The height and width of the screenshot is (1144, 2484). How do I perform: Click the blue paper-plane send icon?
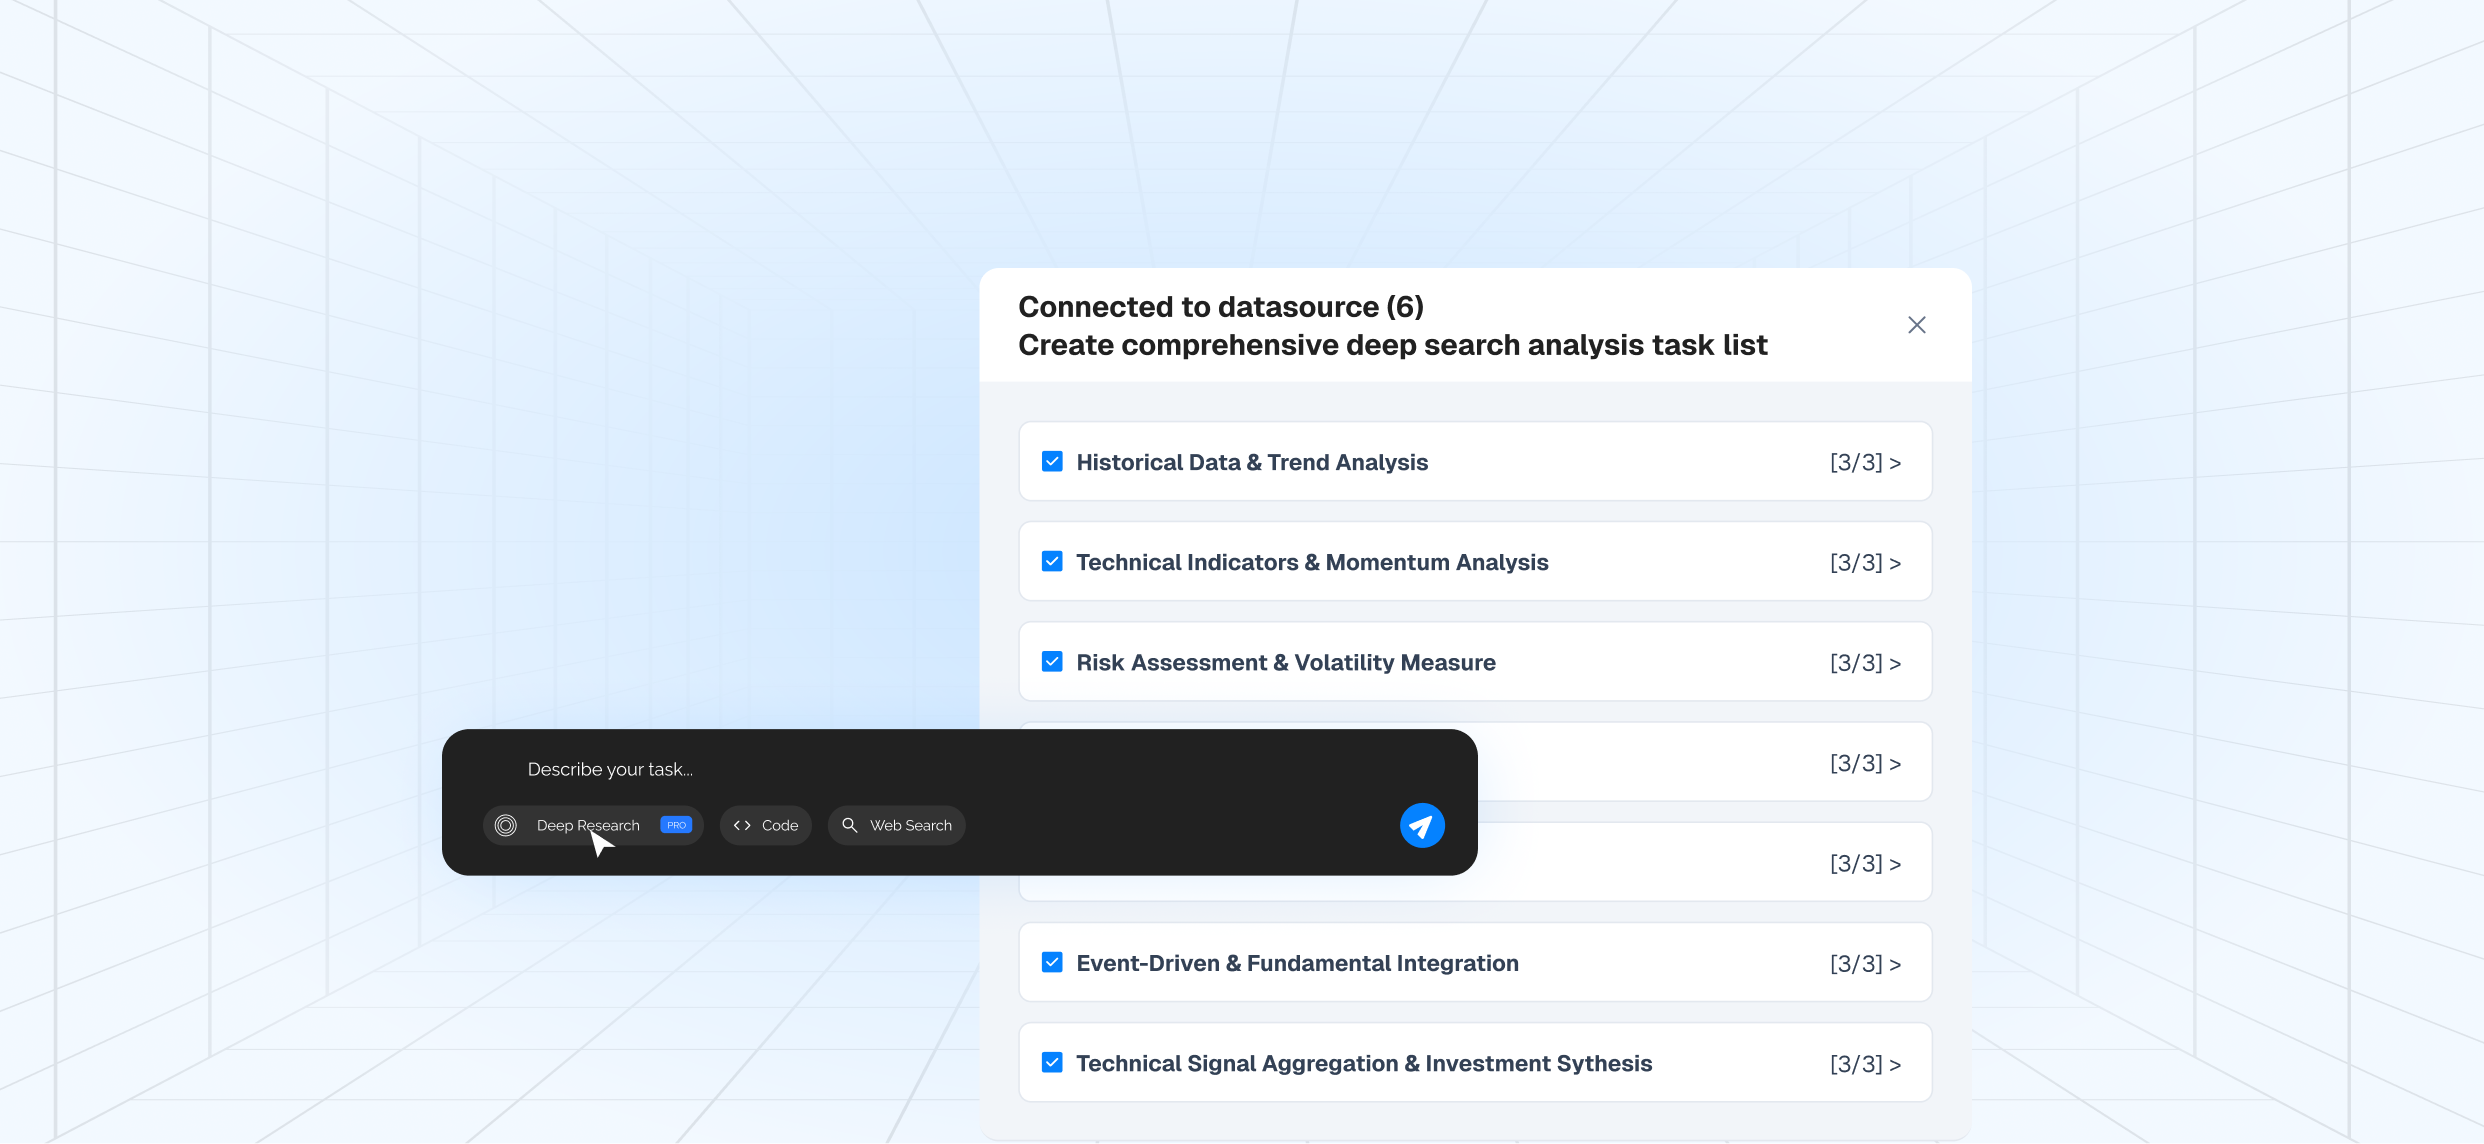pyautogui.click(x=1421, y=826)
